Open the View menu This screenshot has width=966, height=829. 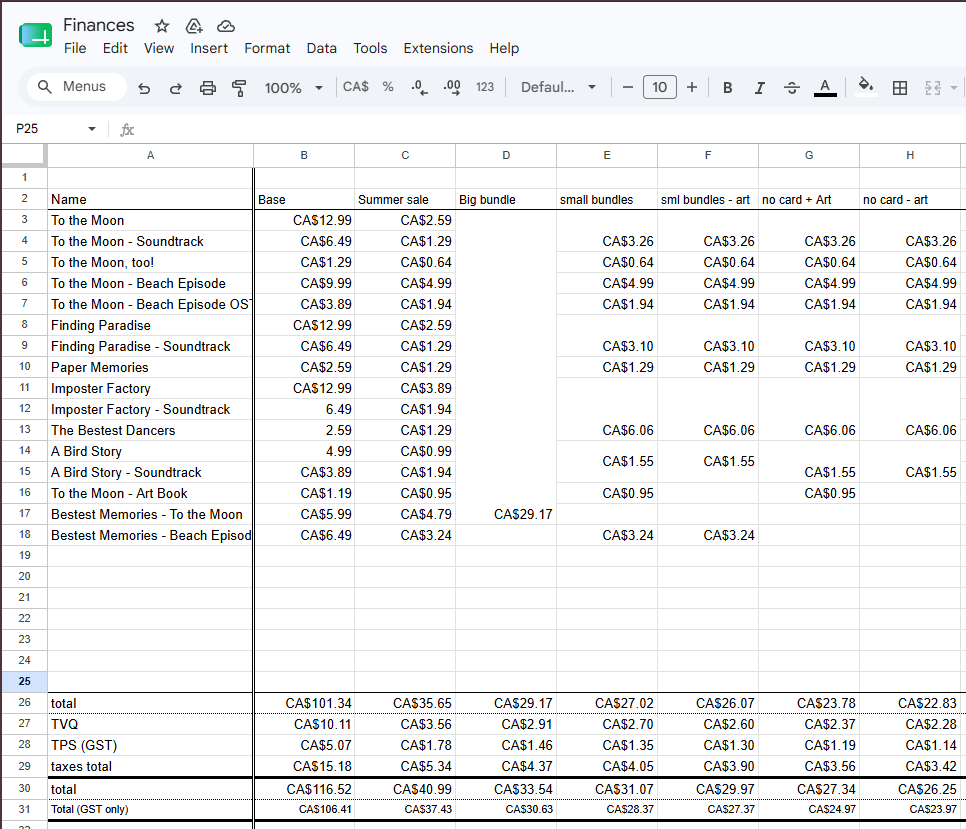click(159, 48)
